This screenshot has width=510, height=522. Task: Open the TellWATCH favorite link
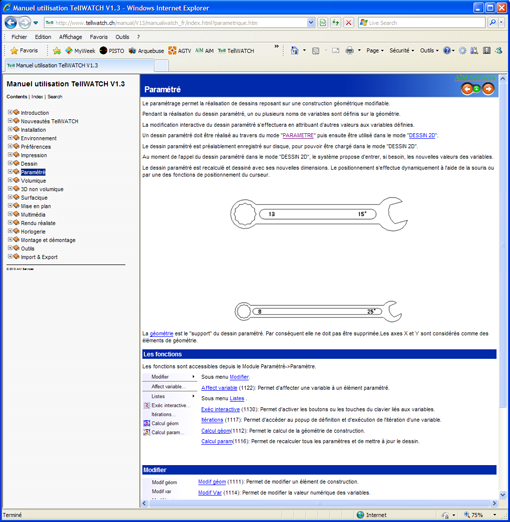coord(236,51)
